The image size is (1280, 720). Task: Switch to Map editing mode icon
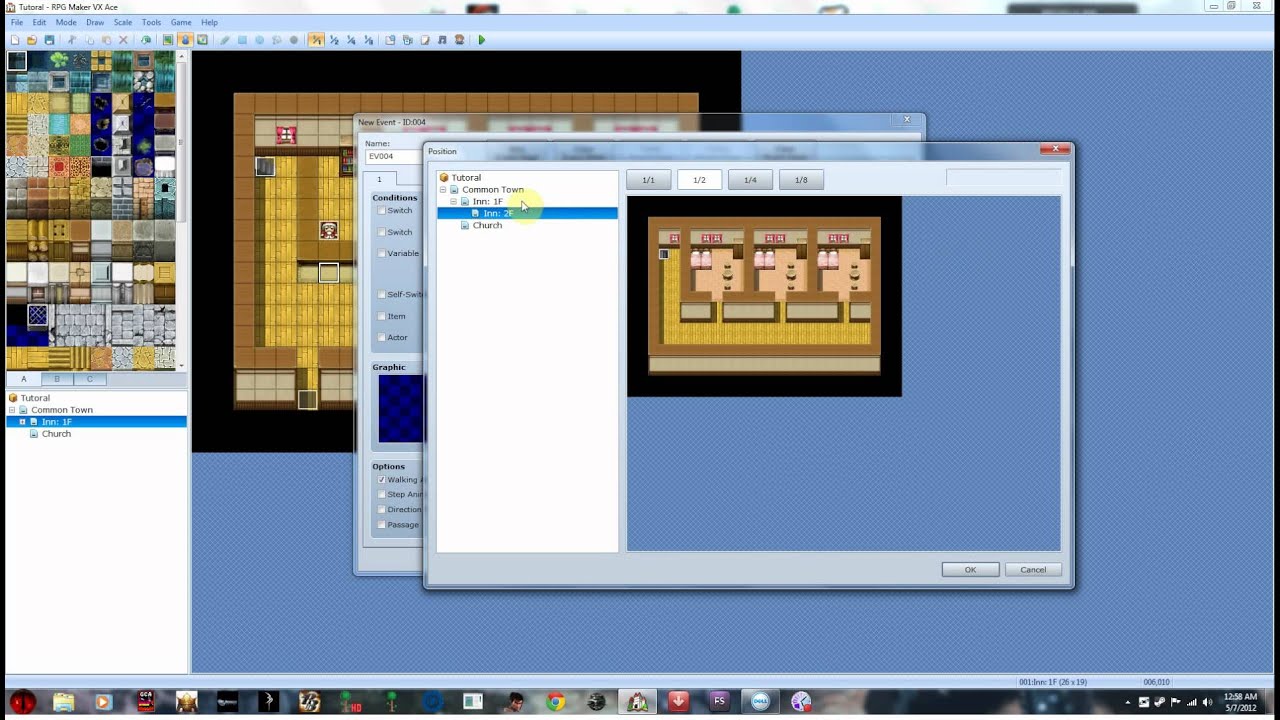(168, 40)
